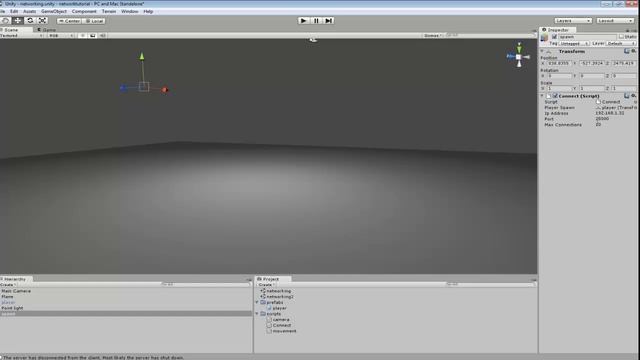Open the GameObject menu

coord(53,11)
